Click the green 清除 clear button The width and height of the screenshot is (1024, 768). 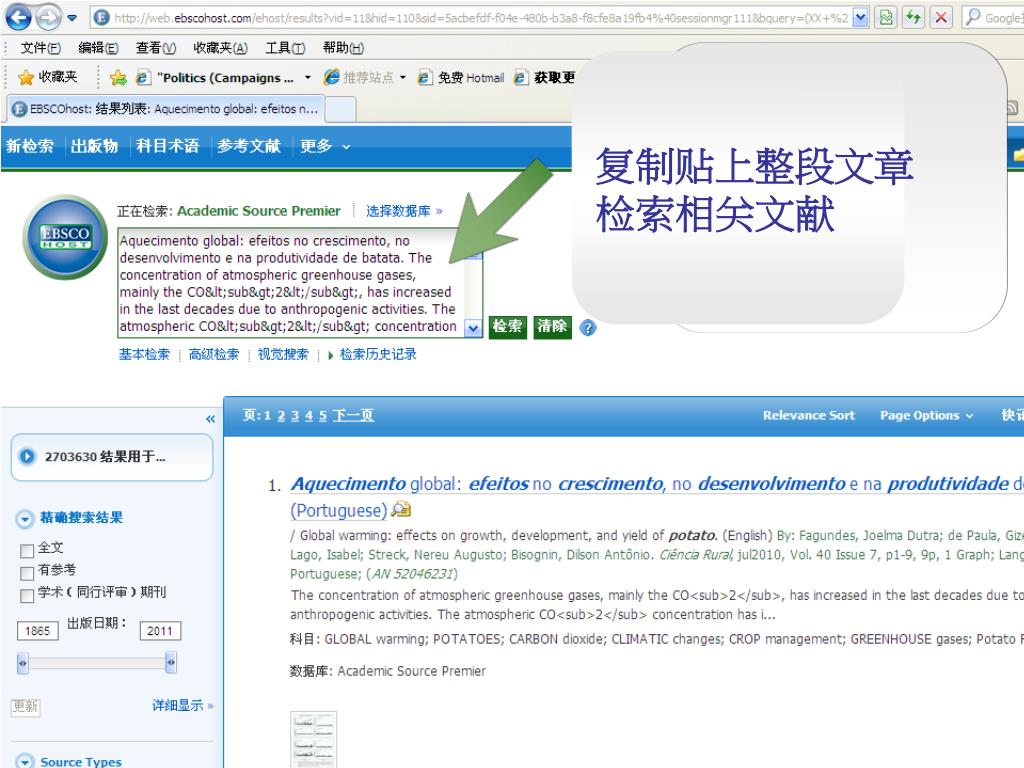click(552, 327)
